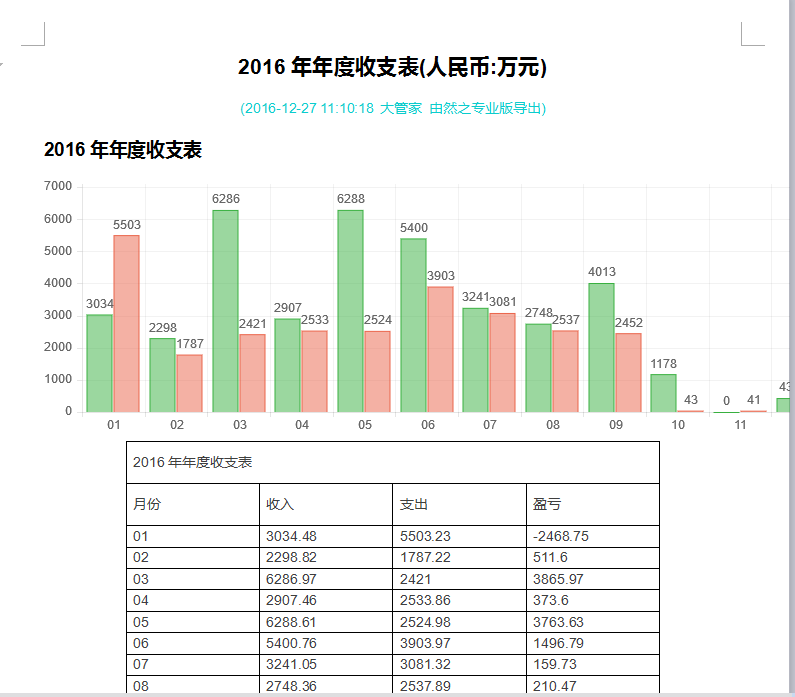Click the table cell 511.6

coord(593,558)
